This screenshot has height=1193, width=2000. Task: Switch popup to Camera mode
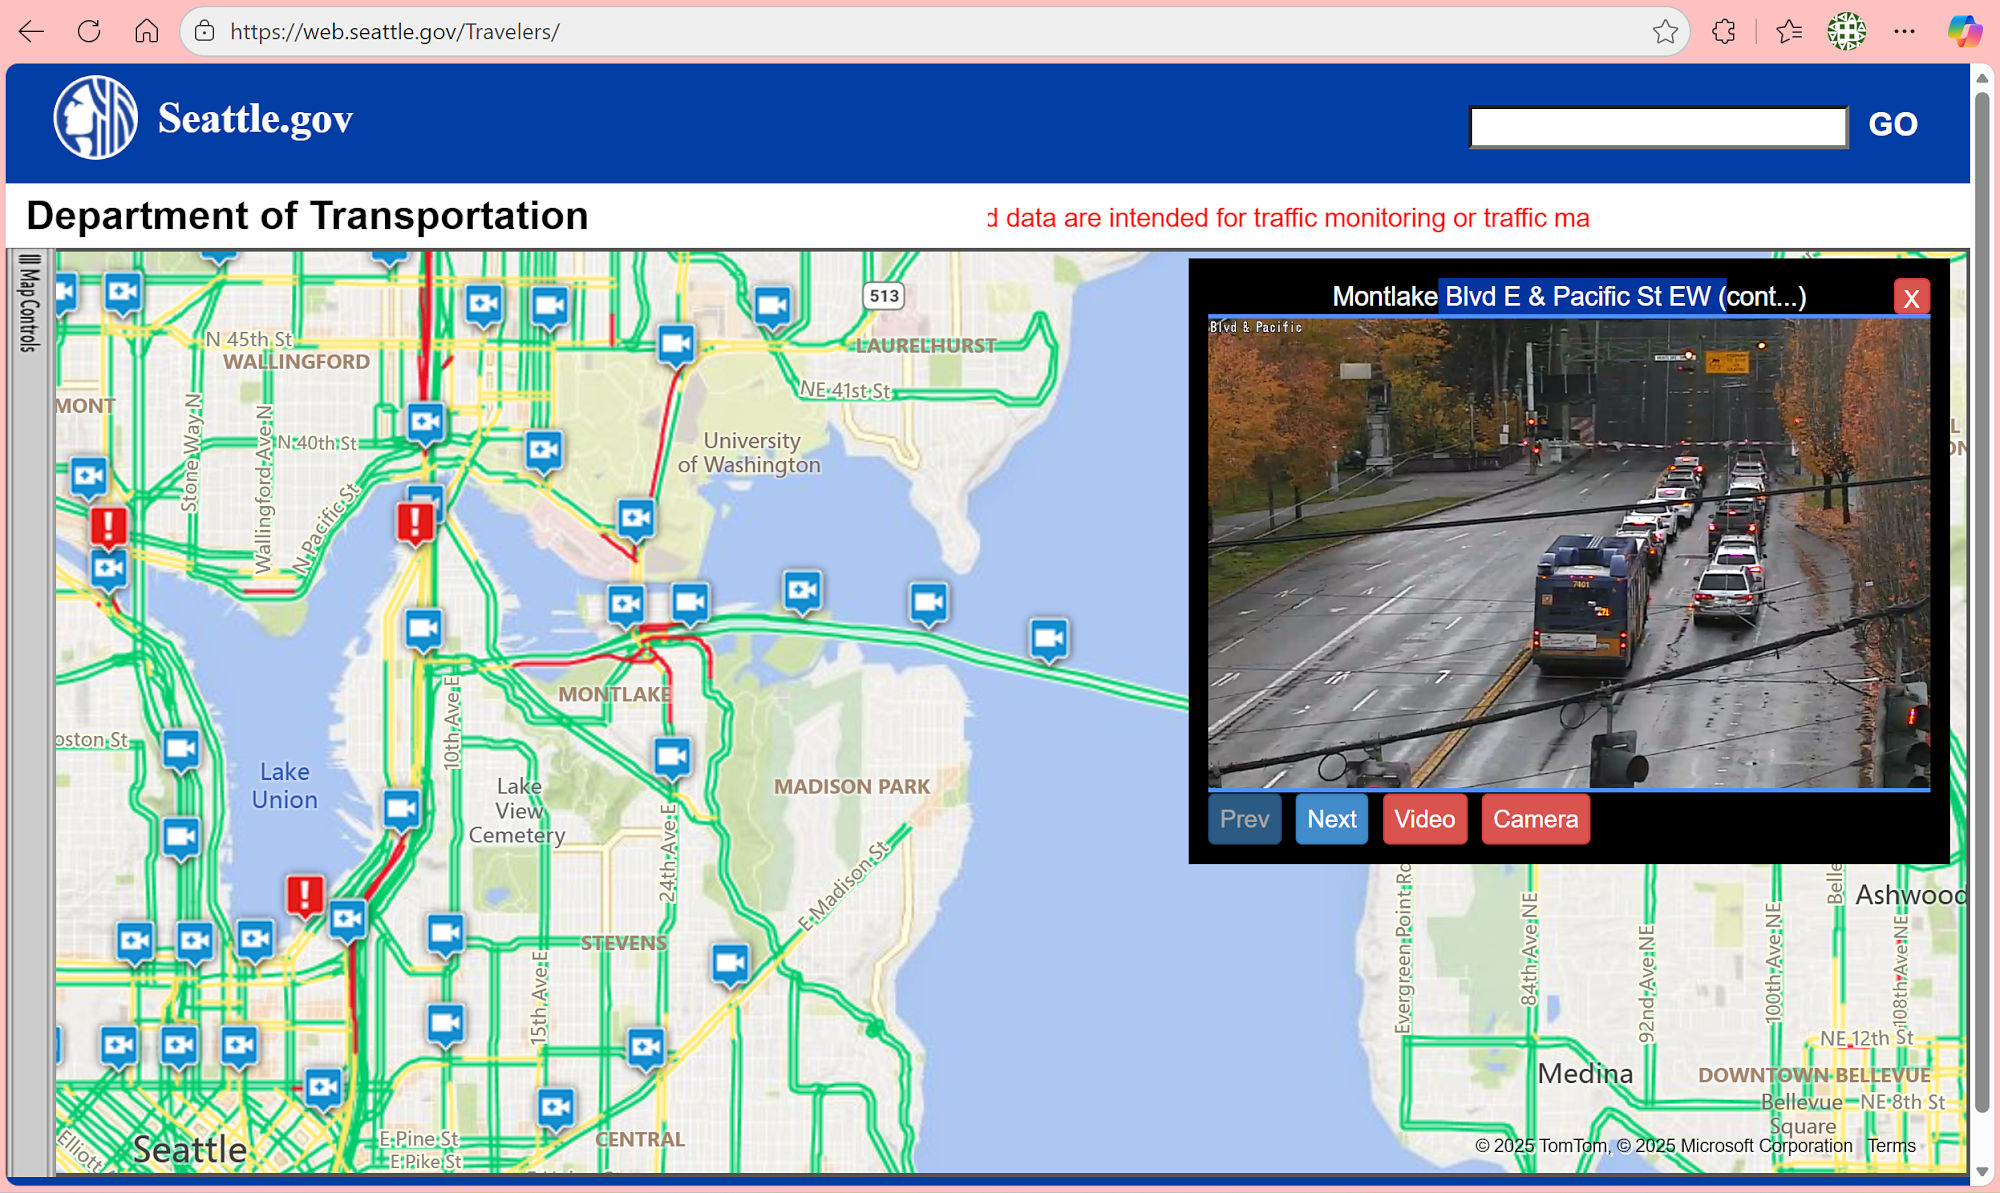pyautogui.click(x=1535, y=819)
